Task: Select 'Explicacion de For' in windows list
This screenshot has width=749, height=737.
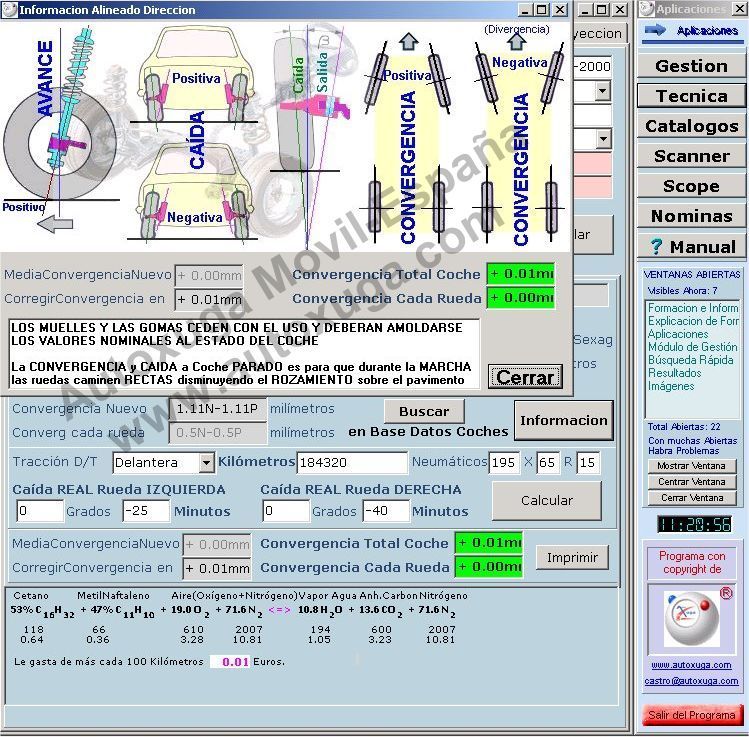Action: click(x=693, y=321)
